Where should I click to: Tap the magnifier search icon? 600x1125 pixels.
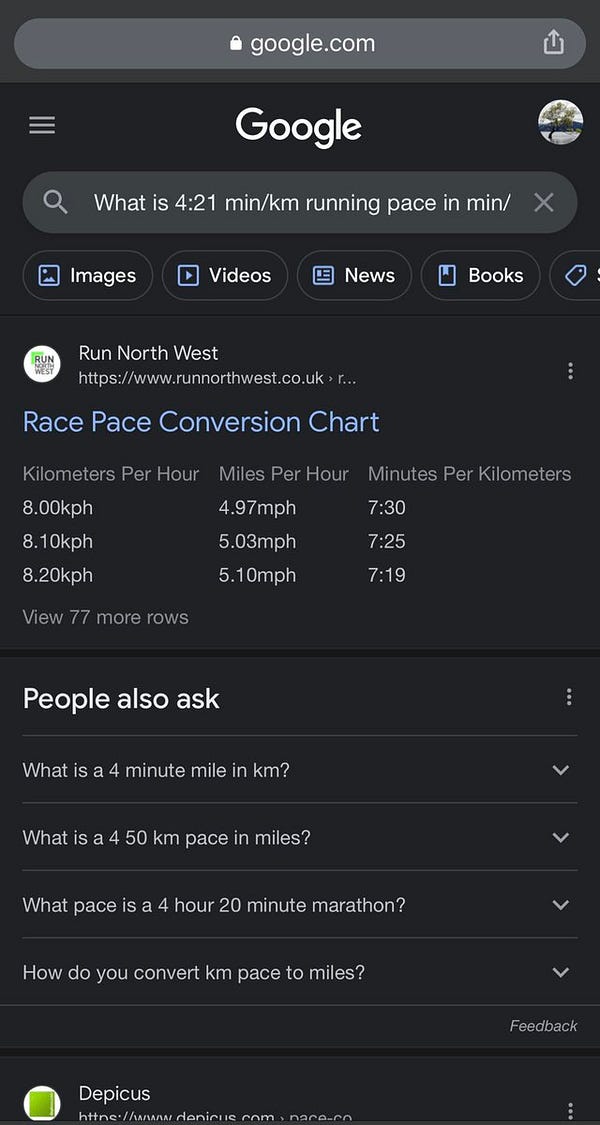[x=55, y=202]
